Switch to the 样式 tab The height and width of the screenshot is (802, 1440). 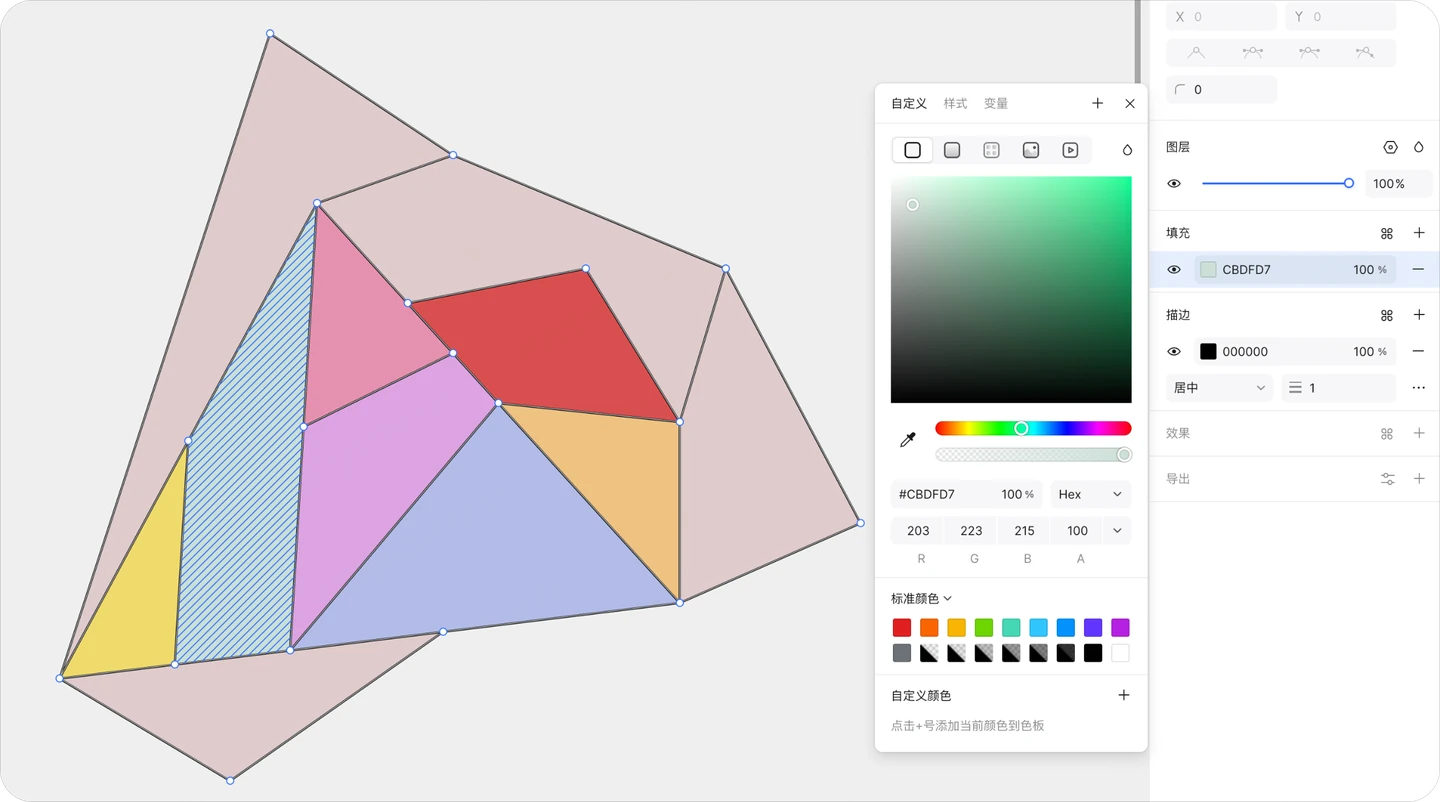point(955,104)
